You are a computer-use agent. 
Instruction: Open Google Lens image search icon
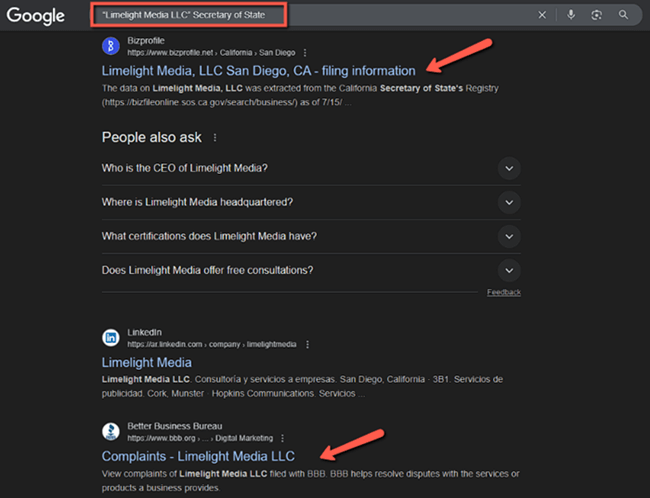click(x=597, y=15)
